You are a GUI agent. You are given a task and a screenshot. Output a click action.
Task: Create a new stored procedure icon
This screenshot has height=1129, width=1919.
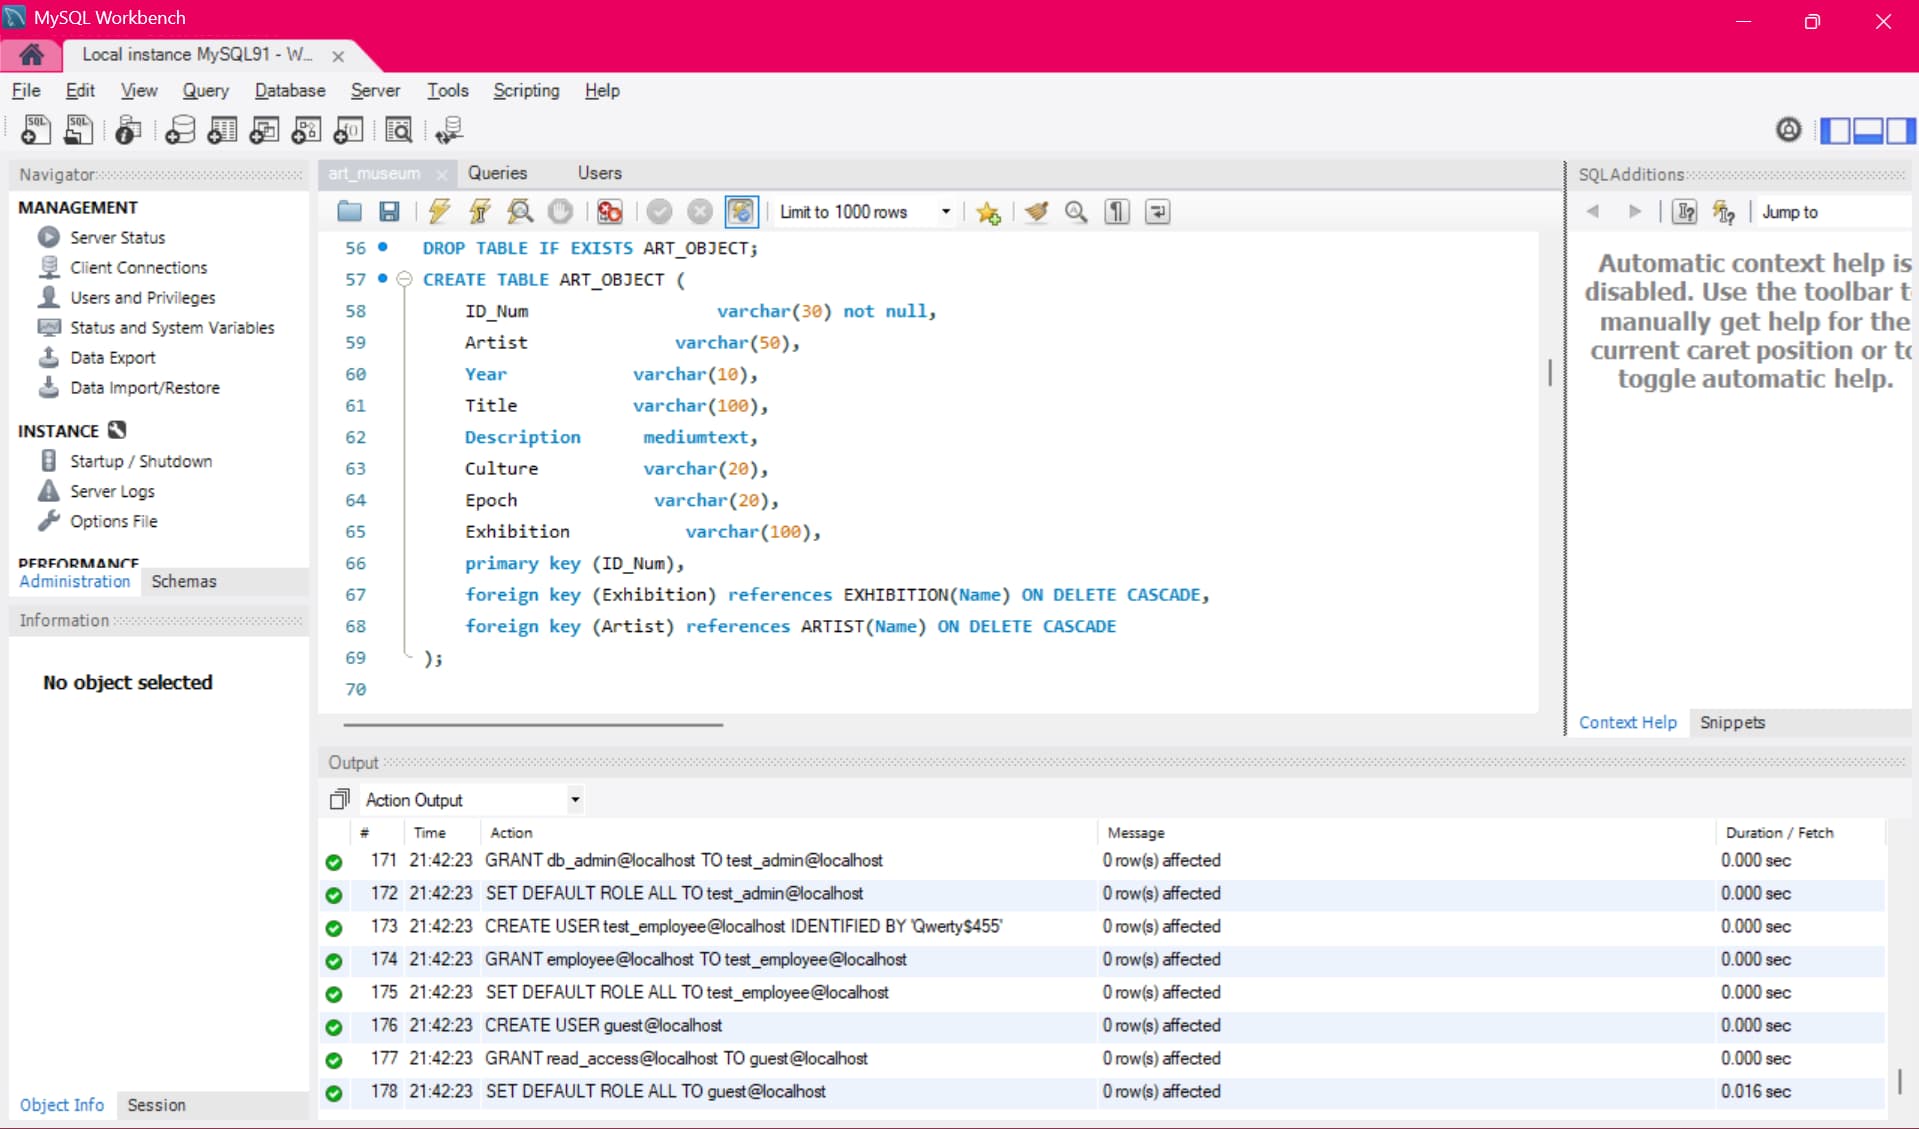pyautogui.click(x=306, y=130)
